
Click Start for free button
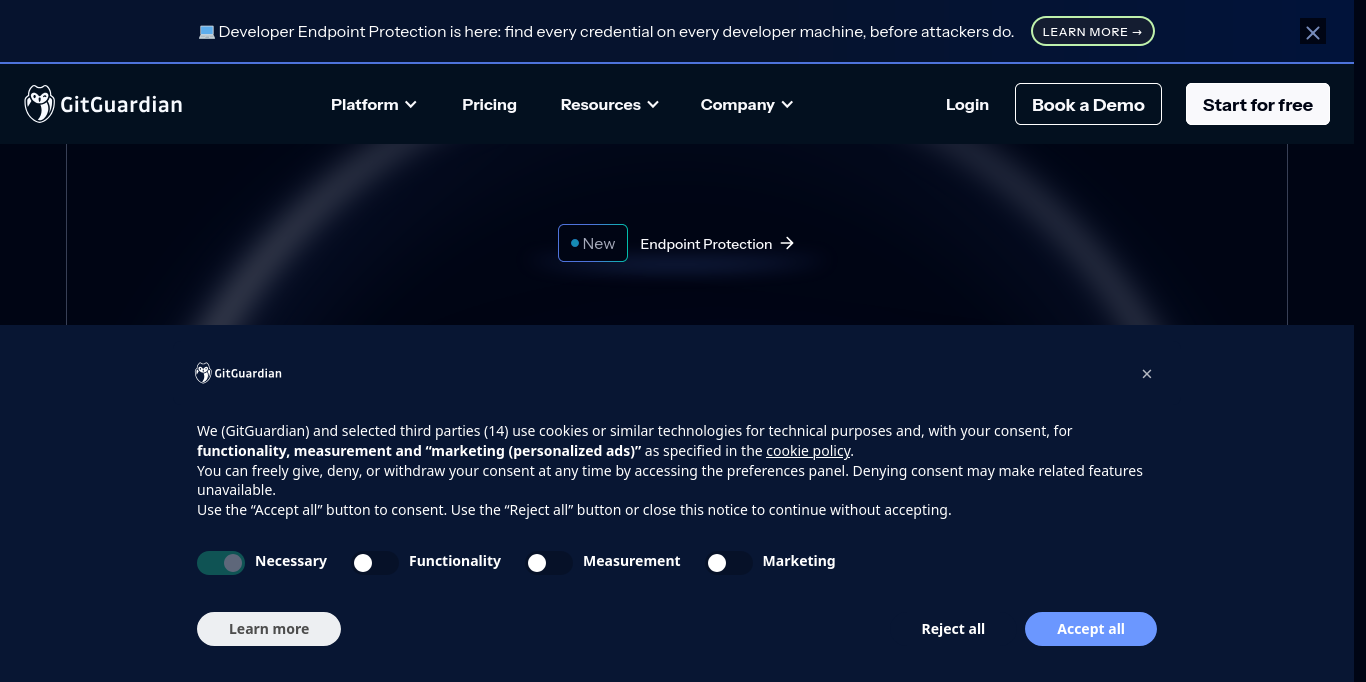coord(1258,104)
